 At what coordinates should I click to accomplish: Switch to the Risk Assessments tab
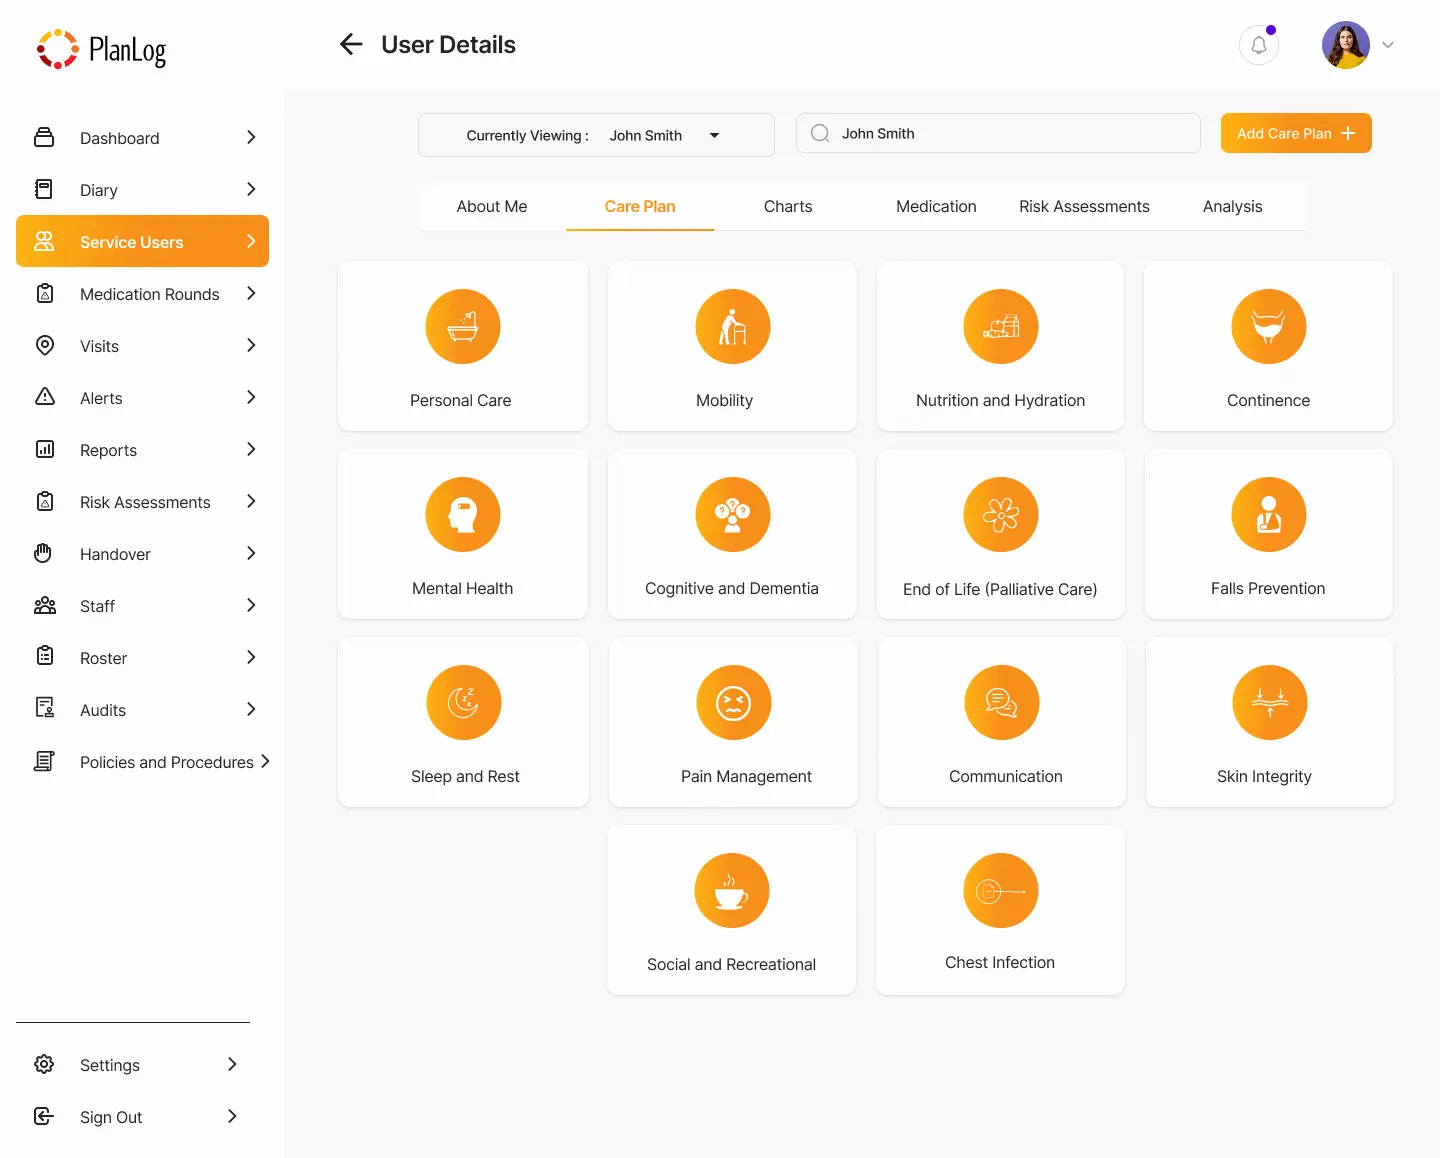point(1084,207)
